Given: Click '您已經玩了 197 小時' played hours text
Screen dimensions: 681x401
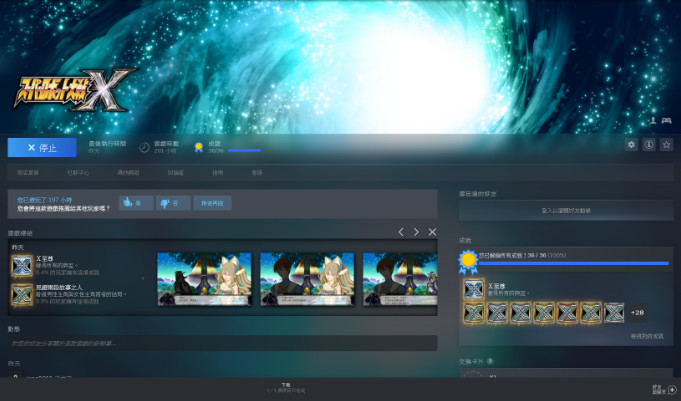Looking at the screenshot, I should point(44,200).
